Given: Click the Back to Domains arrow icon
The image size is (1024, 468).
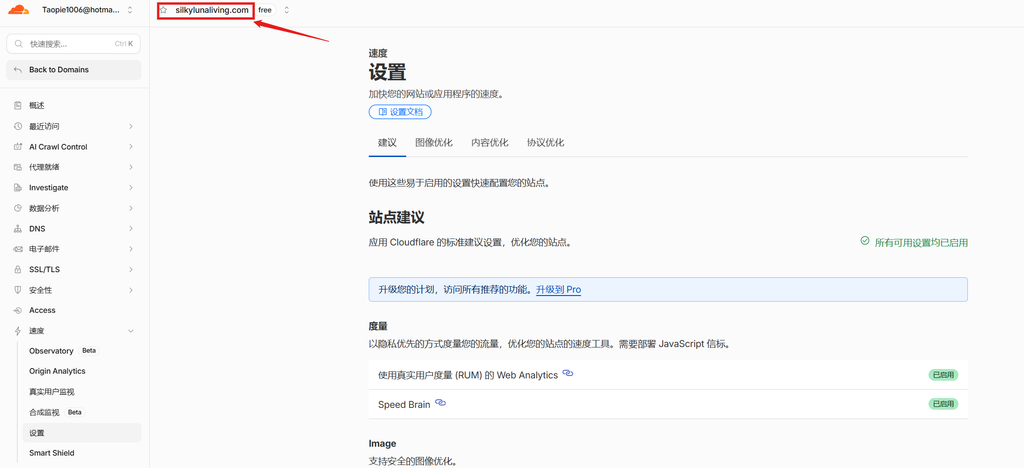Looking at the screenshot, I should (x=18, y=70).
